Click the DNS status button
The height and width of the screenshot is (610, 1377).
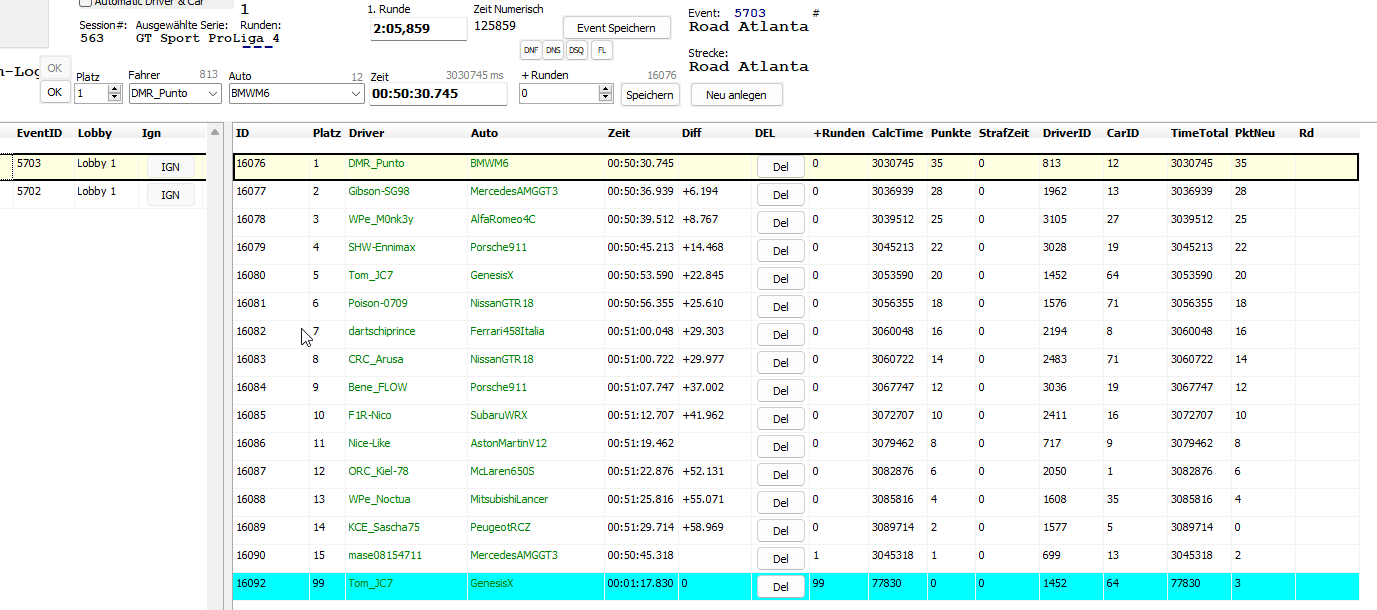pyautogui.click(x=553, y=50)
